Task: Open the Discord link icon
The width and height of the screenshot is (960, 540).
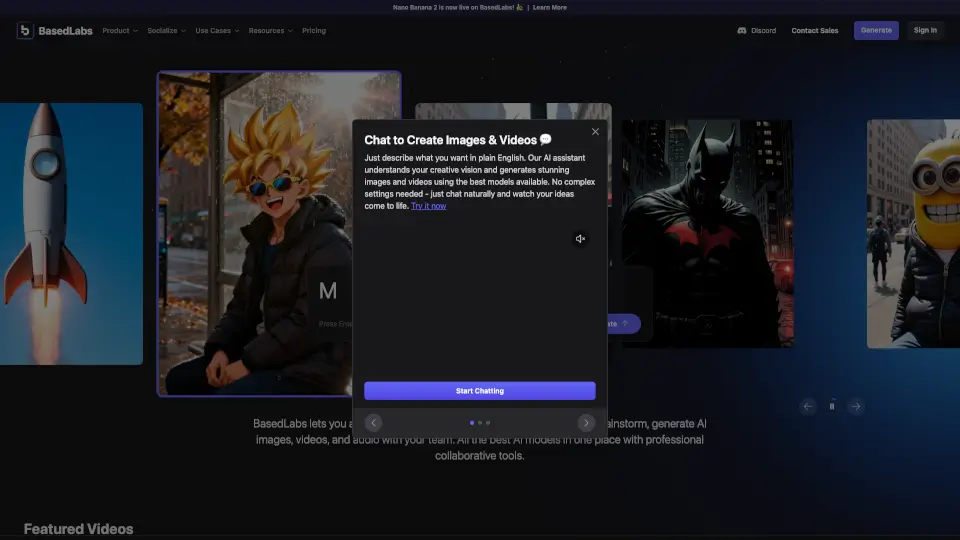Action: pyautogui.click(x=742, y=31)
